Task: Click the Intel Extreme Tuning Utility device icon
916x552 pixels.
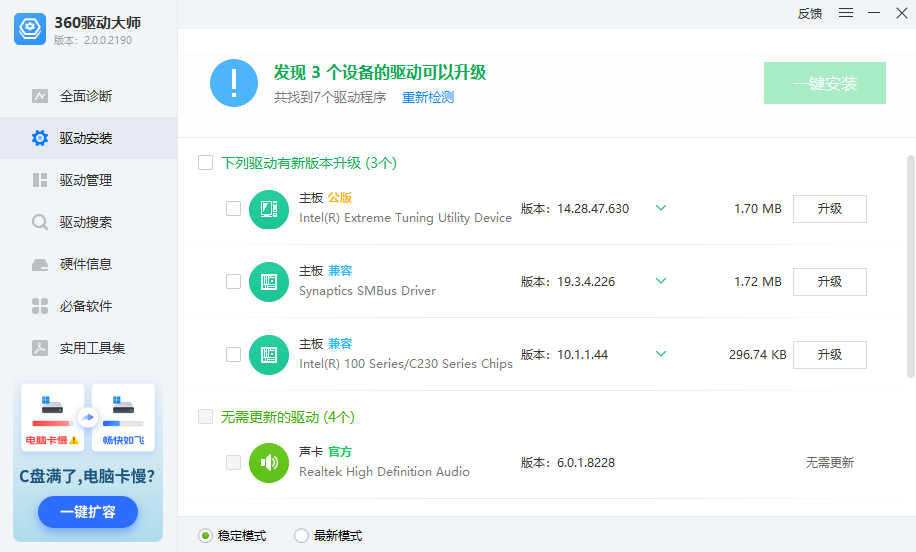Action: 269,209
